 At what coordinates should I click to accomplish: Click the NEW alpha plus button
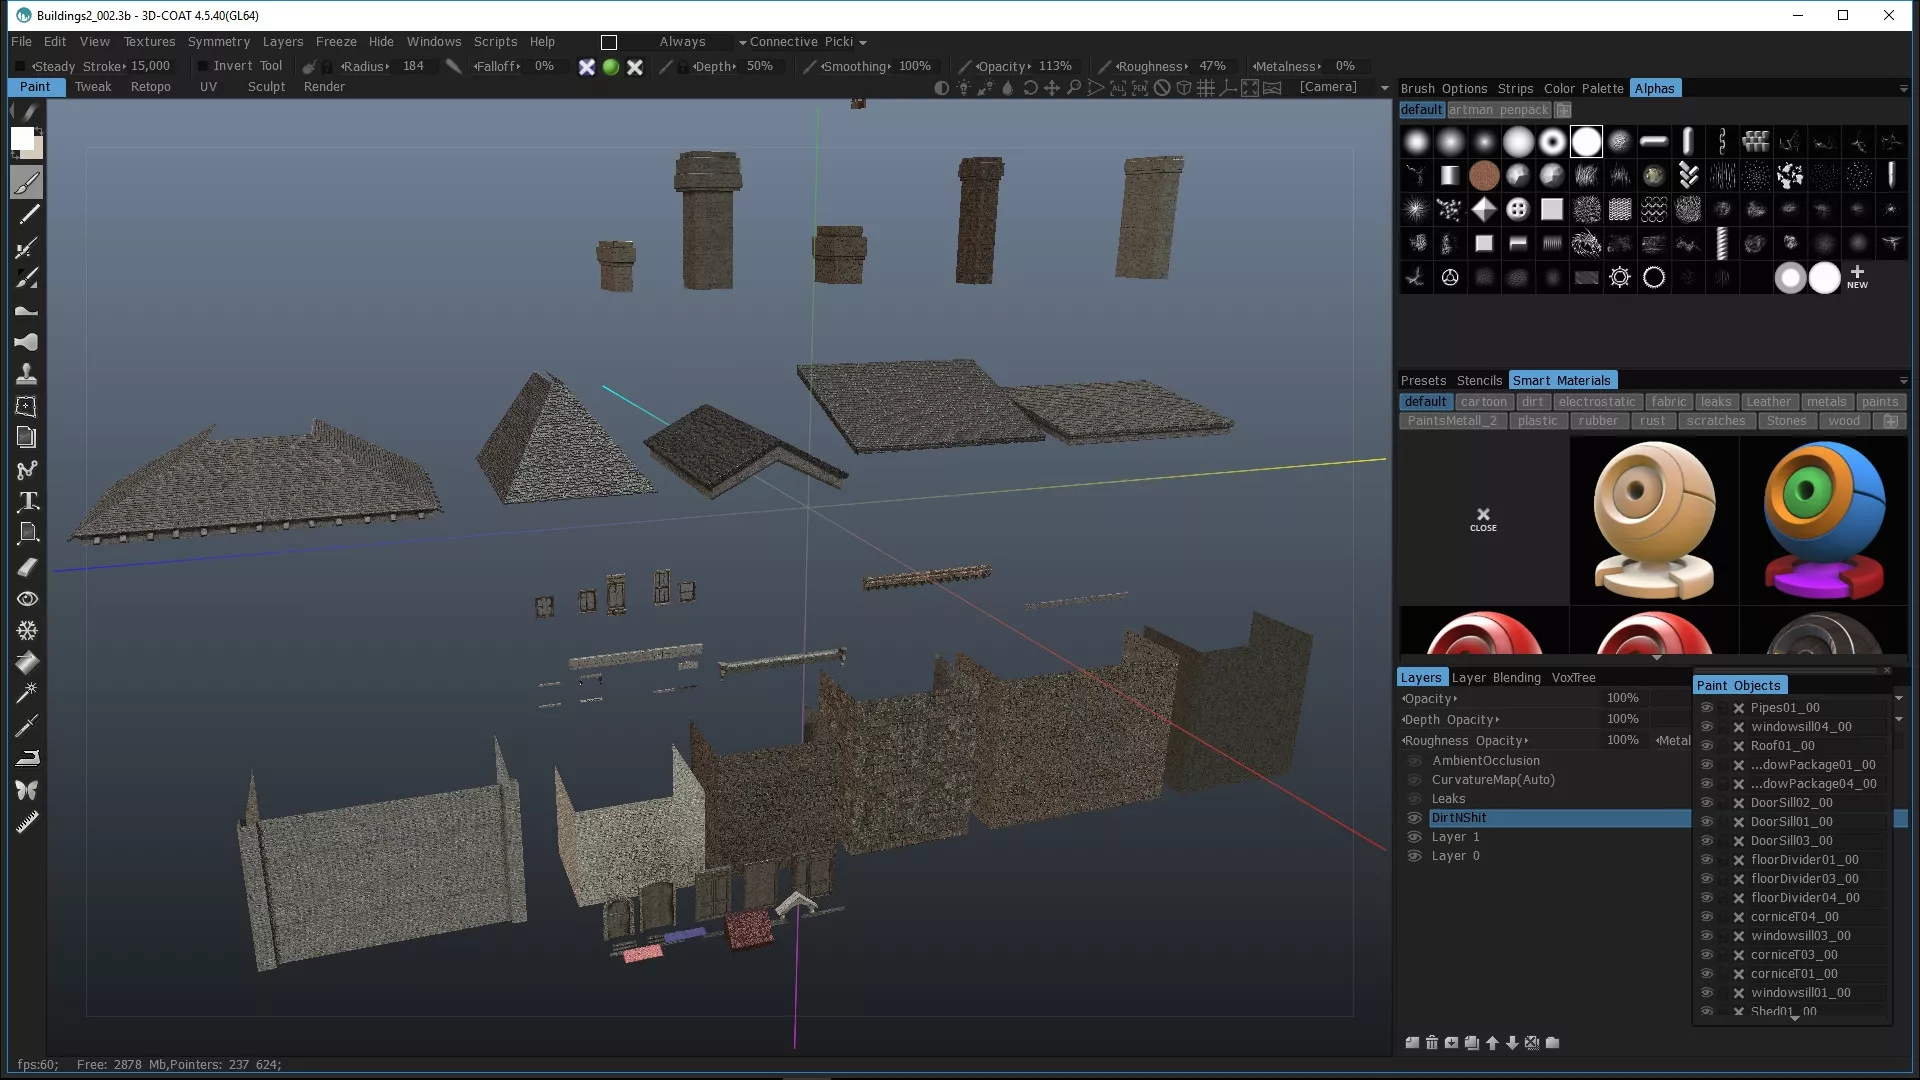tap(1857, 277)
